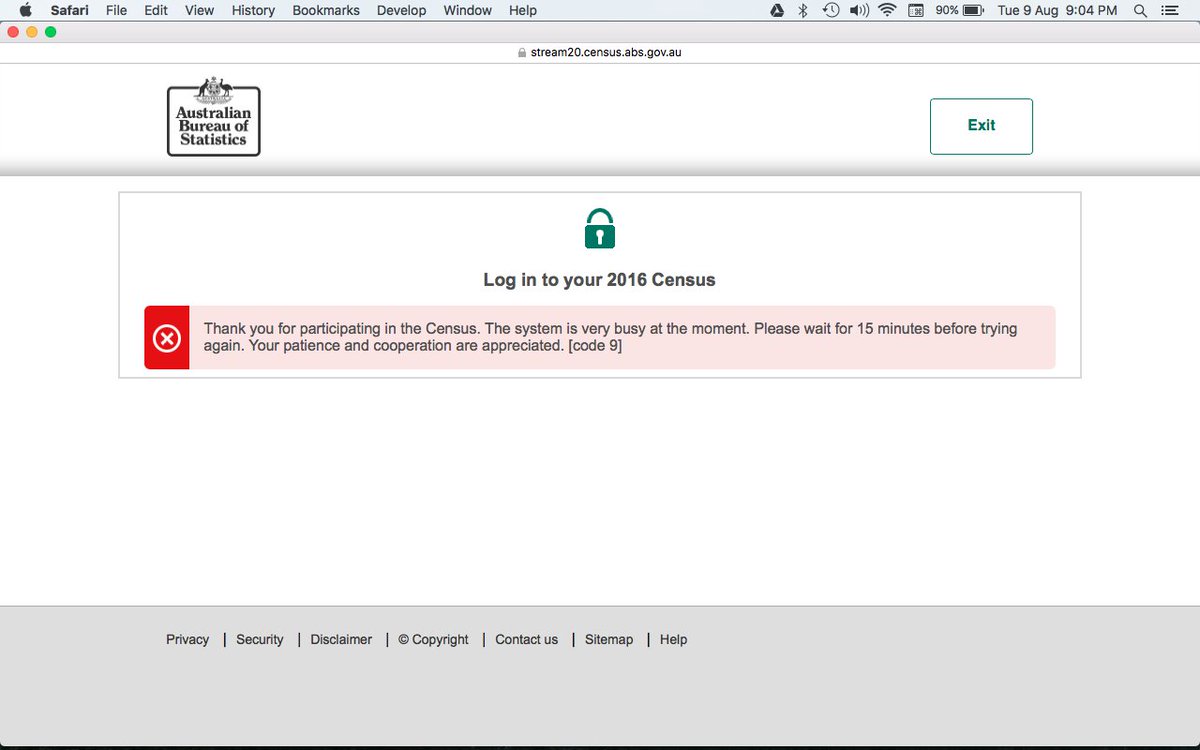
Task: Open the File menu
Action: (x=116, y=10)
